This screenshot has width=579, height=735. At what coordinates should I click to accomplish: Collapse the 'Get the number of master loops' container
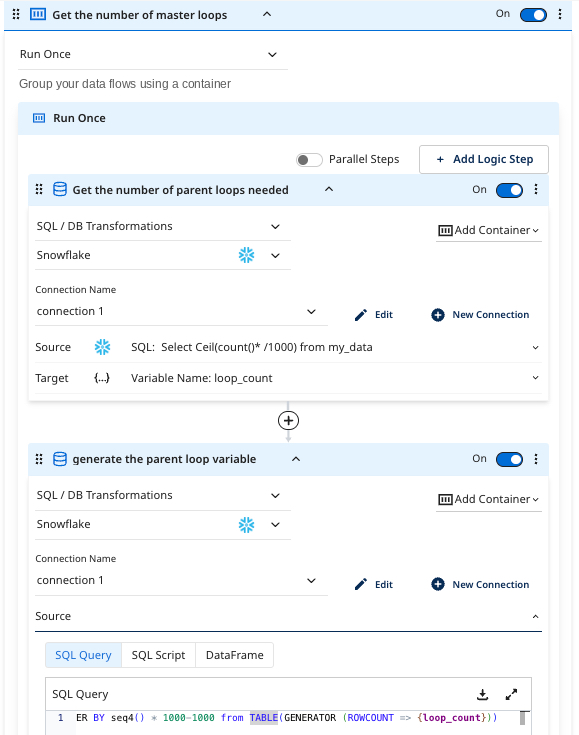(267, 14)
